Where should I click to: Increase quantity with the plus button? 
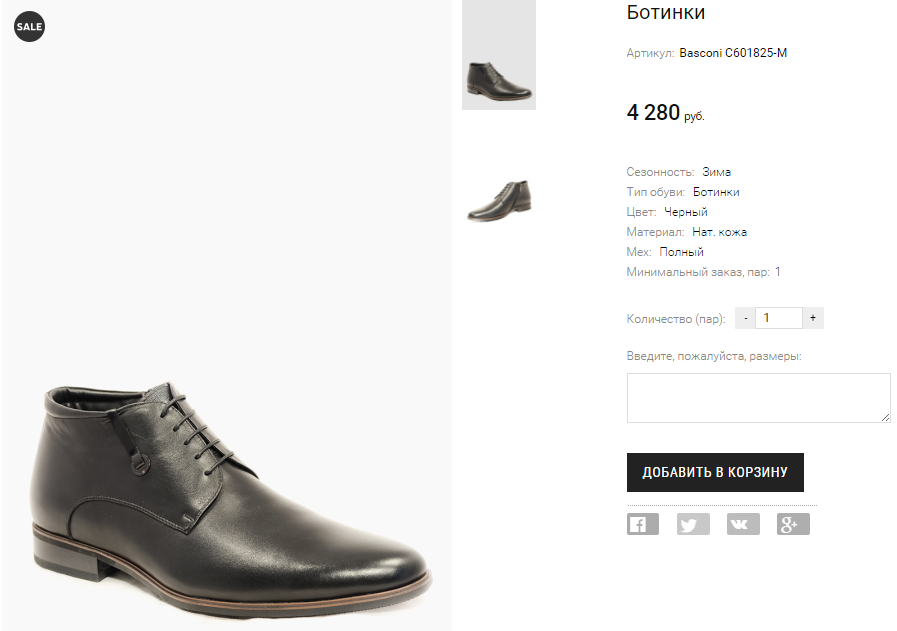(x=813, y=318)
